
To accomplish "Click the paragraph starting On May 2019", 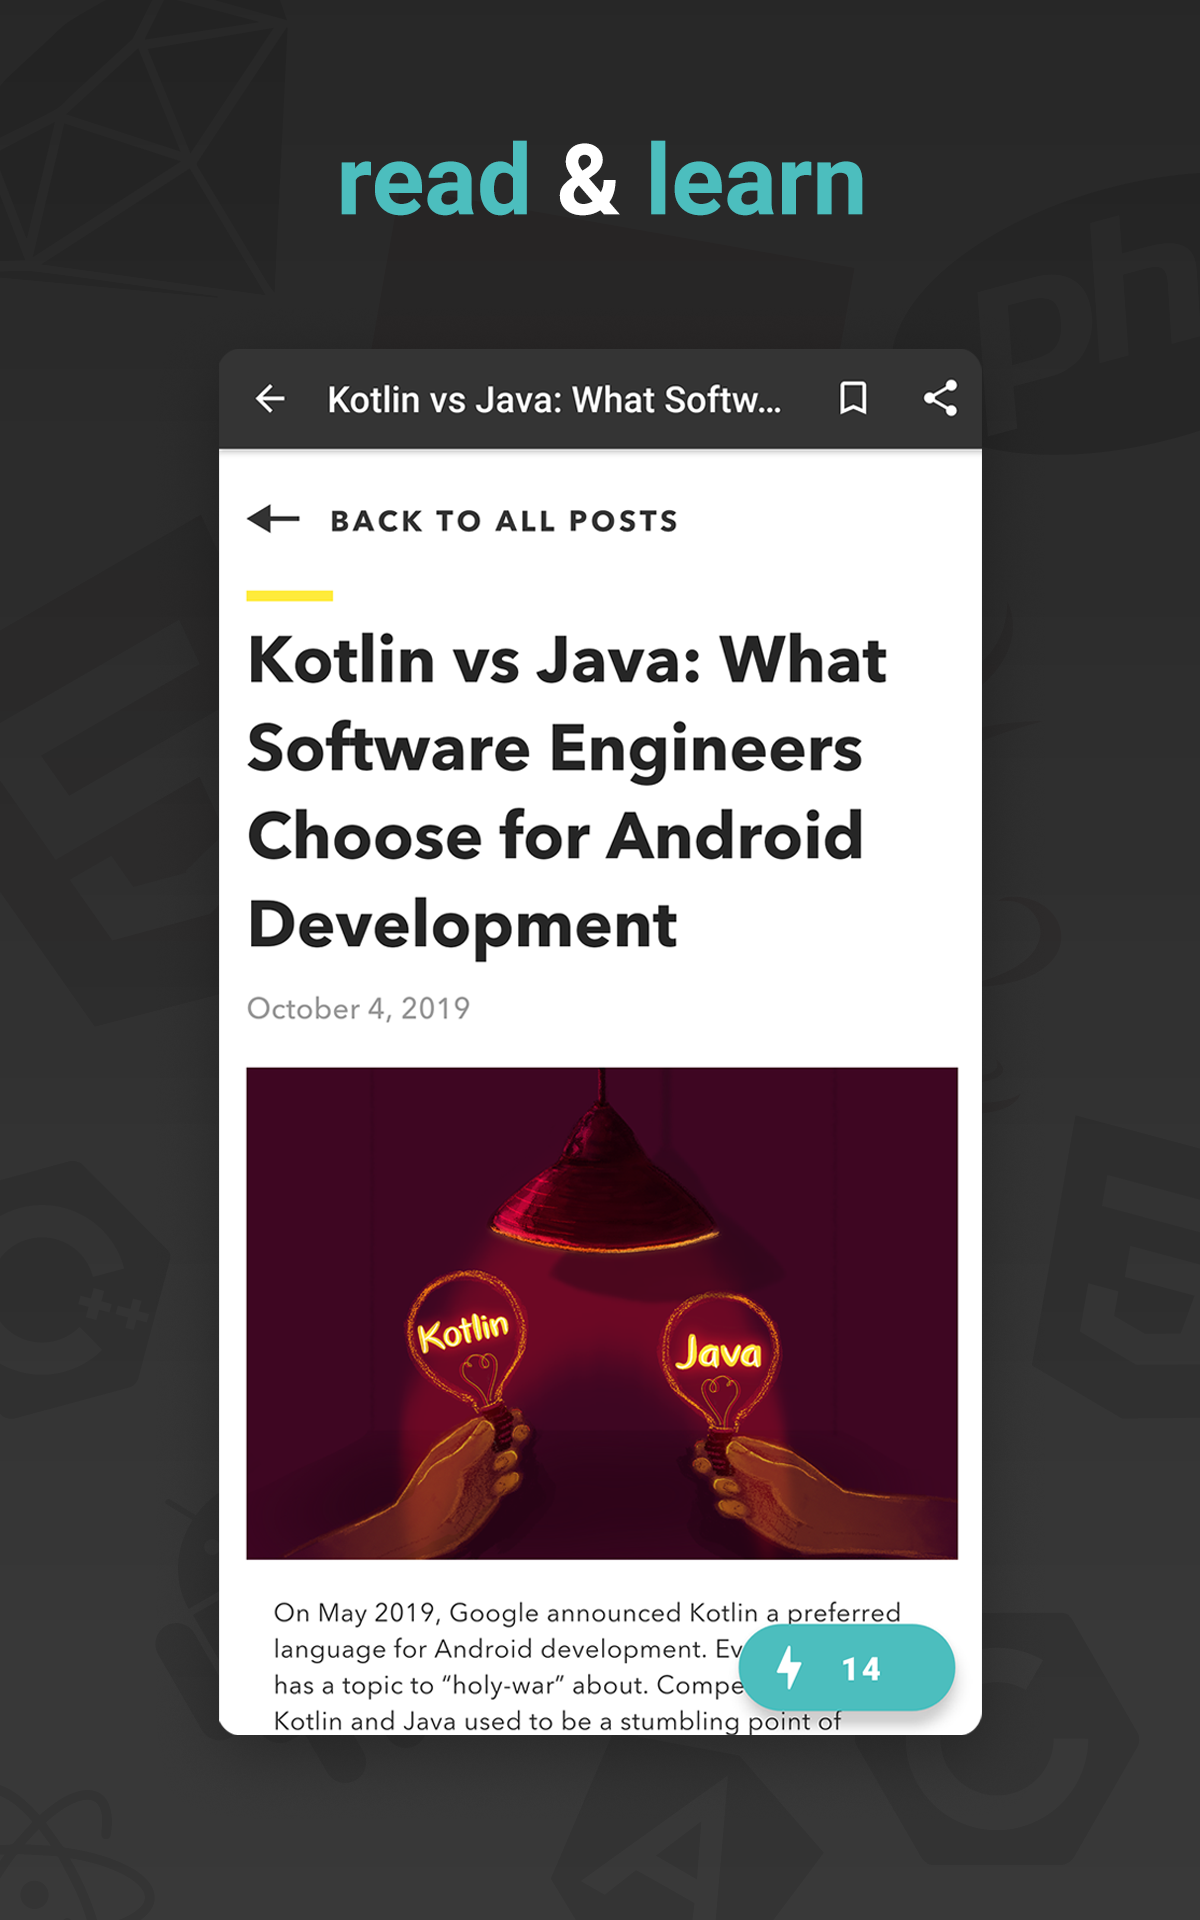I will coord(588,1666).
